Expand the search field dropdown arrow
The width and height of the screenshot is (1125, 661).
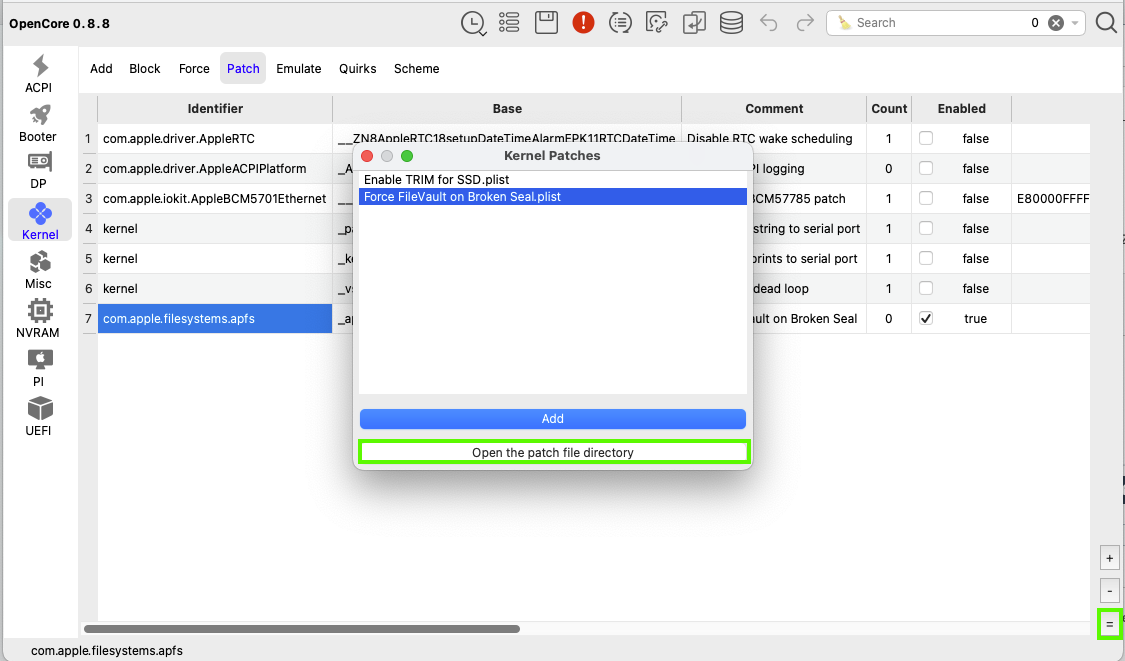[x=1075, y=23]
